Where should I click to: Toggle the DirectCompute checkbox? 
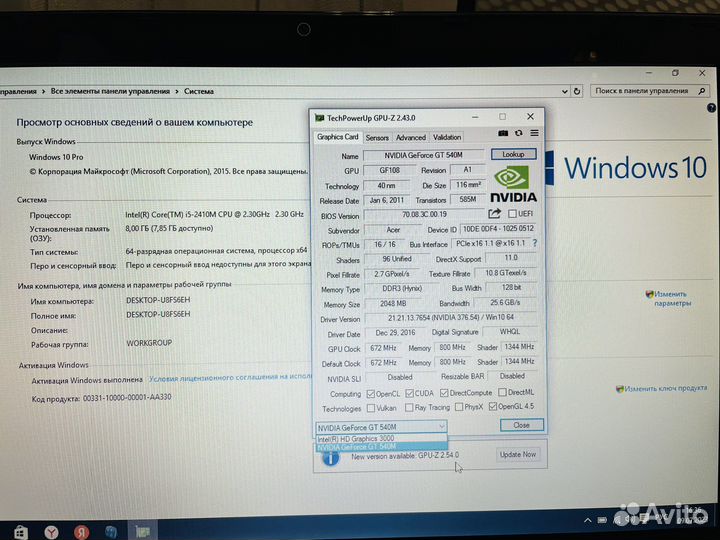[x=444, y=393]
